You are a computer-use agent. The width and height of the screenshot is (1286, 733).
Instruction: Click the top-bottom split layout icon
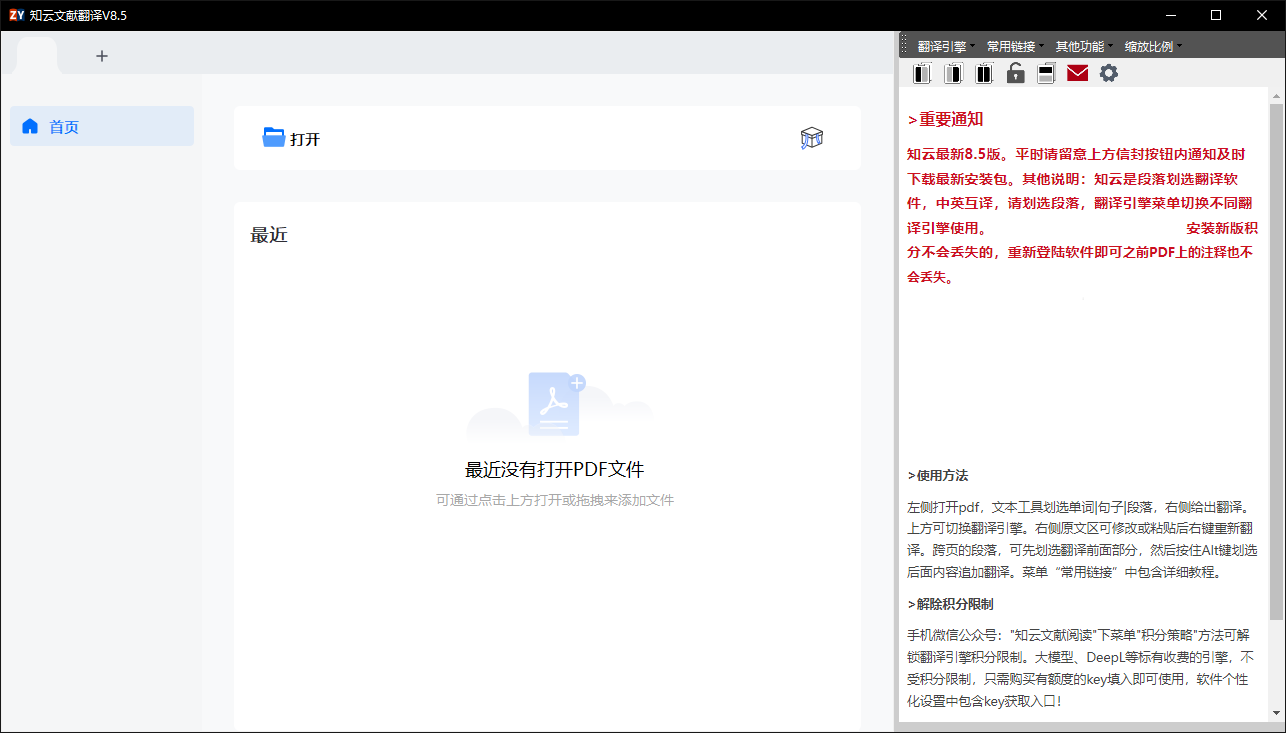(x=1046, y=73)
